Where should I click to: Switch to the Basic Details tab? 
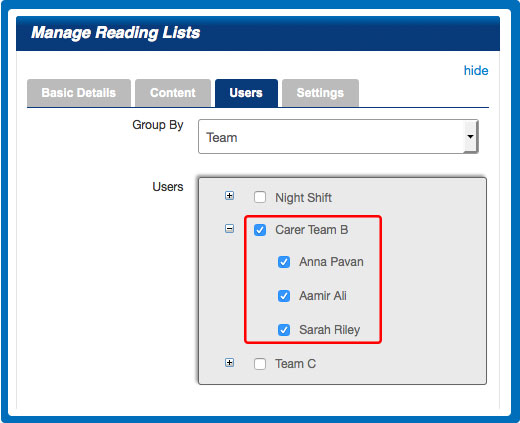[79, 93]
